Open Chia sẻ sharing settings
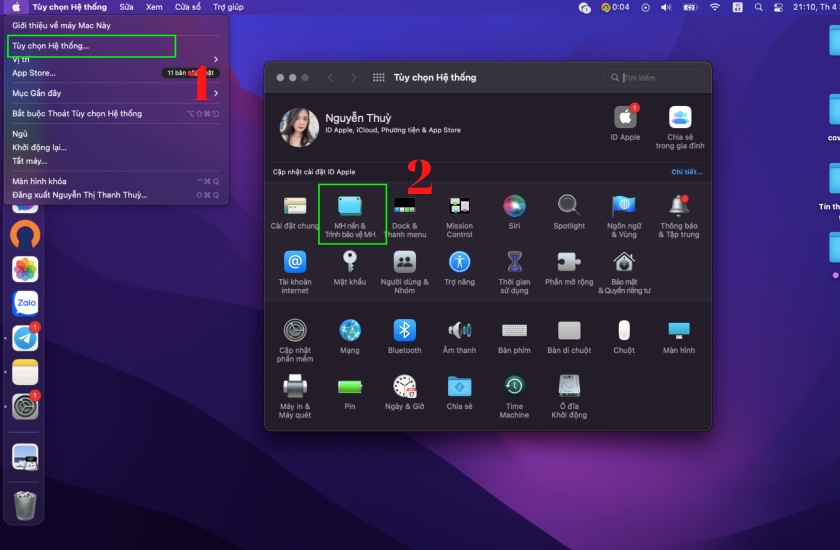The image size is (840, 550). tap(459, 393)
